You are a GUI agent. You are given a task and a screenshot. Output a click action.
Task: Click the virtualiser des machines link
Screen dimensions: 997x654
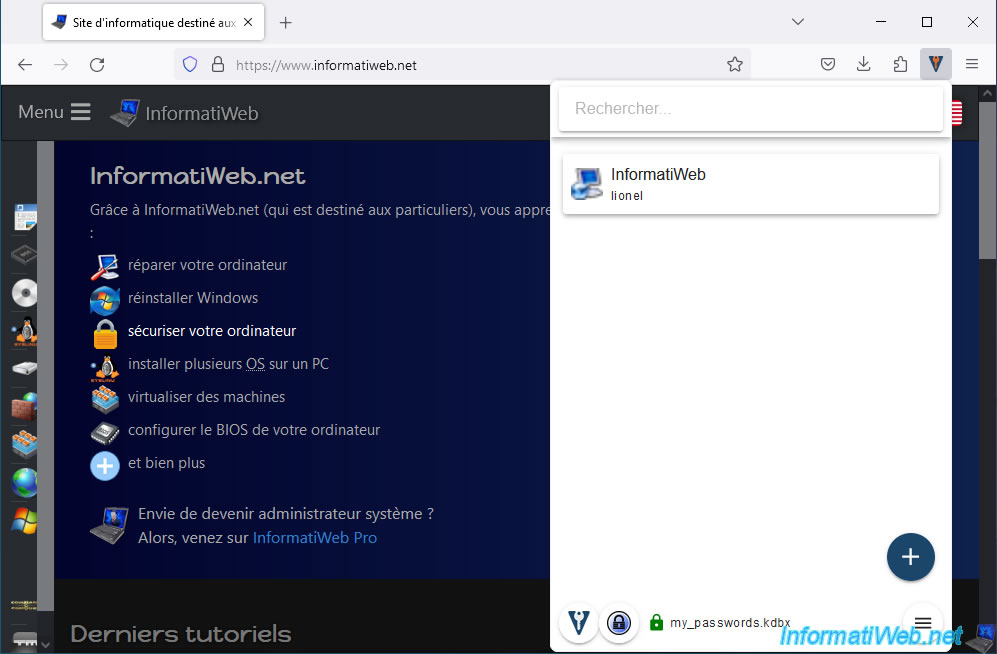[206, 397]
